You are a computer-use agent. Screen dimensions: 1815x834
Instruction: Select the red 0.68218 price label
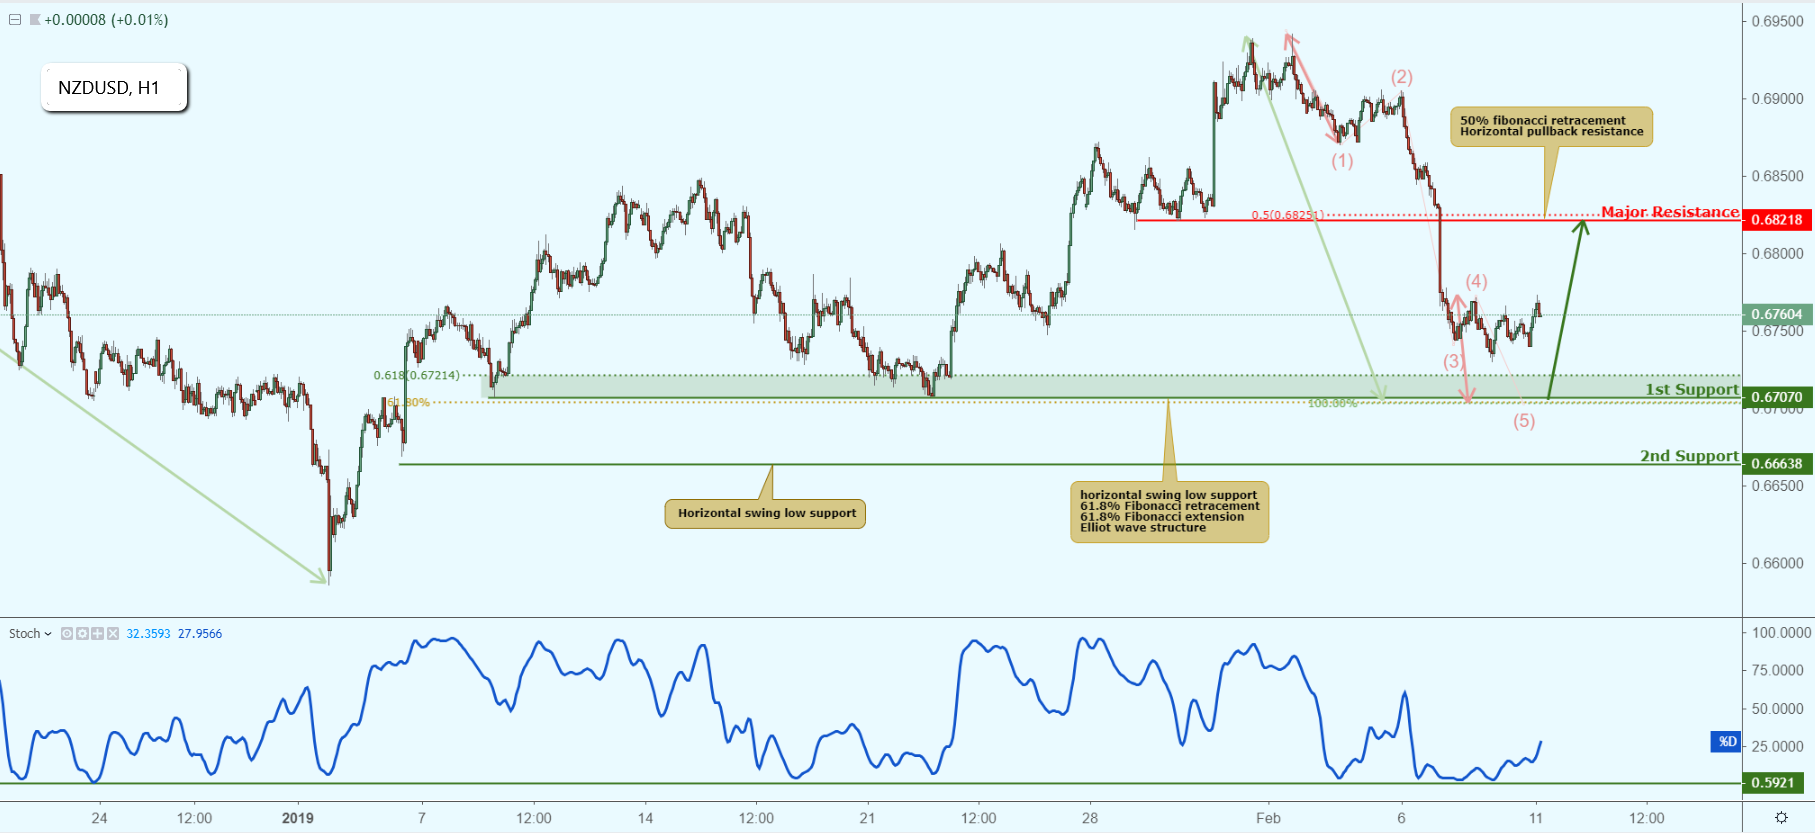1777,220
